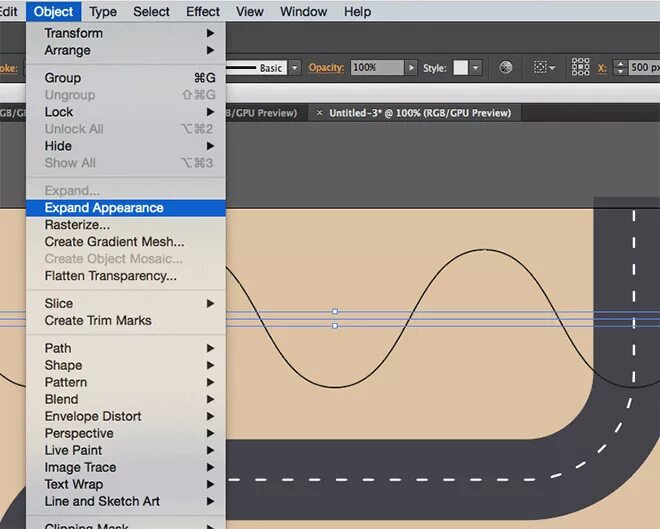Click the Opacity 100% field

pyautogui.click(x=377, y=68)
